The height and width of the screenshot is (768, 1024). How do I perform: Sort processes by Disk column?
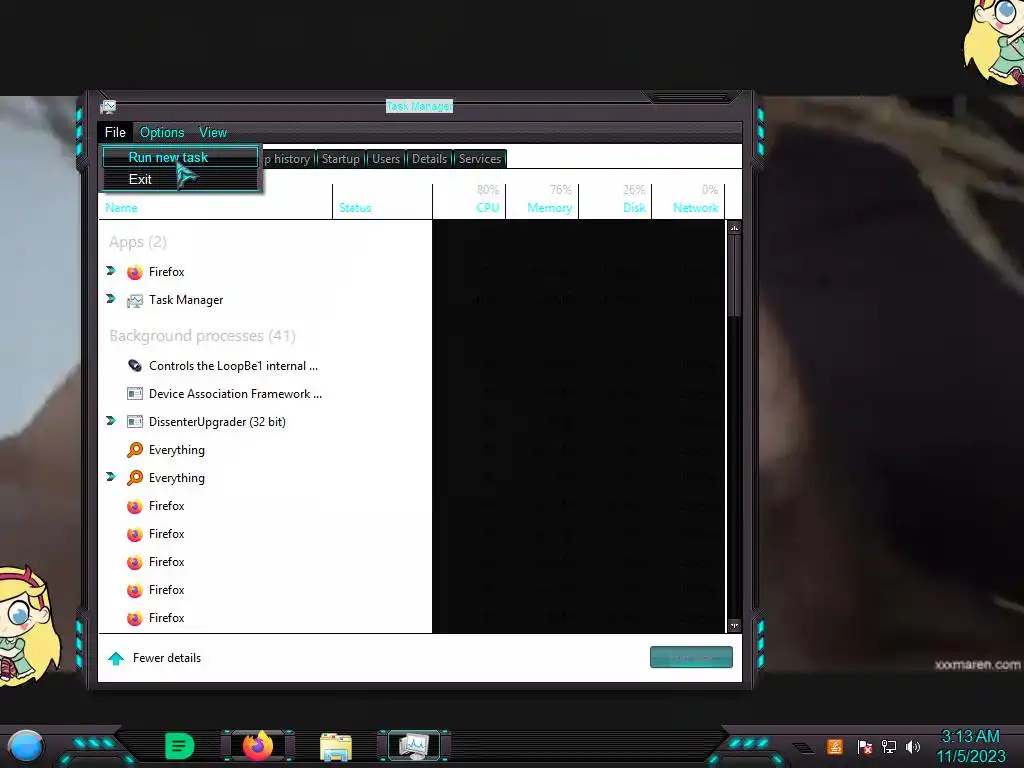(615, 202)
